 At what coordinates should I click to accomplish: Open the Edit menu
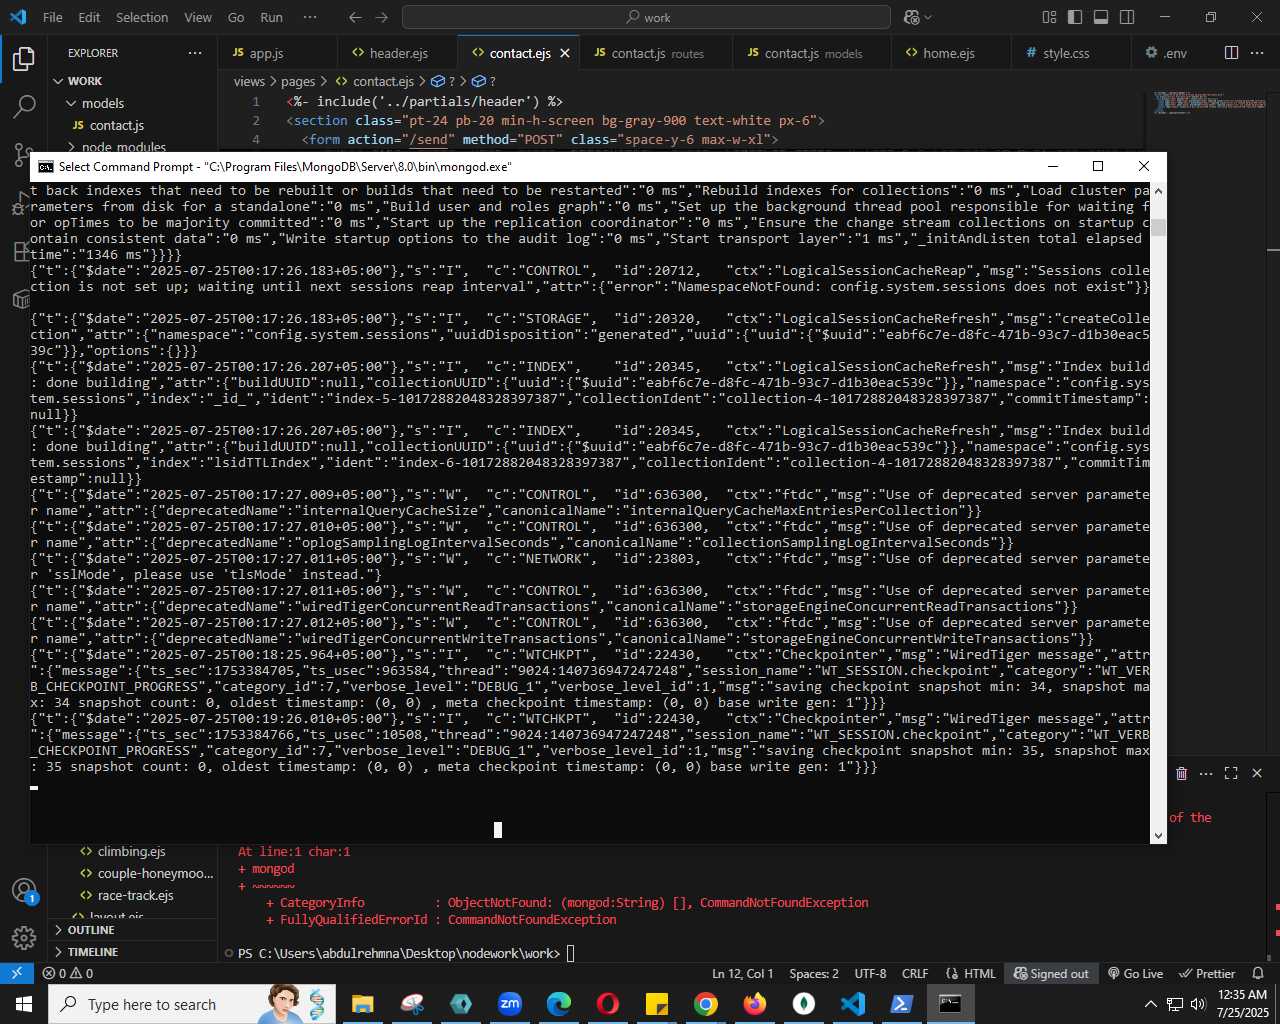[89, 17]
